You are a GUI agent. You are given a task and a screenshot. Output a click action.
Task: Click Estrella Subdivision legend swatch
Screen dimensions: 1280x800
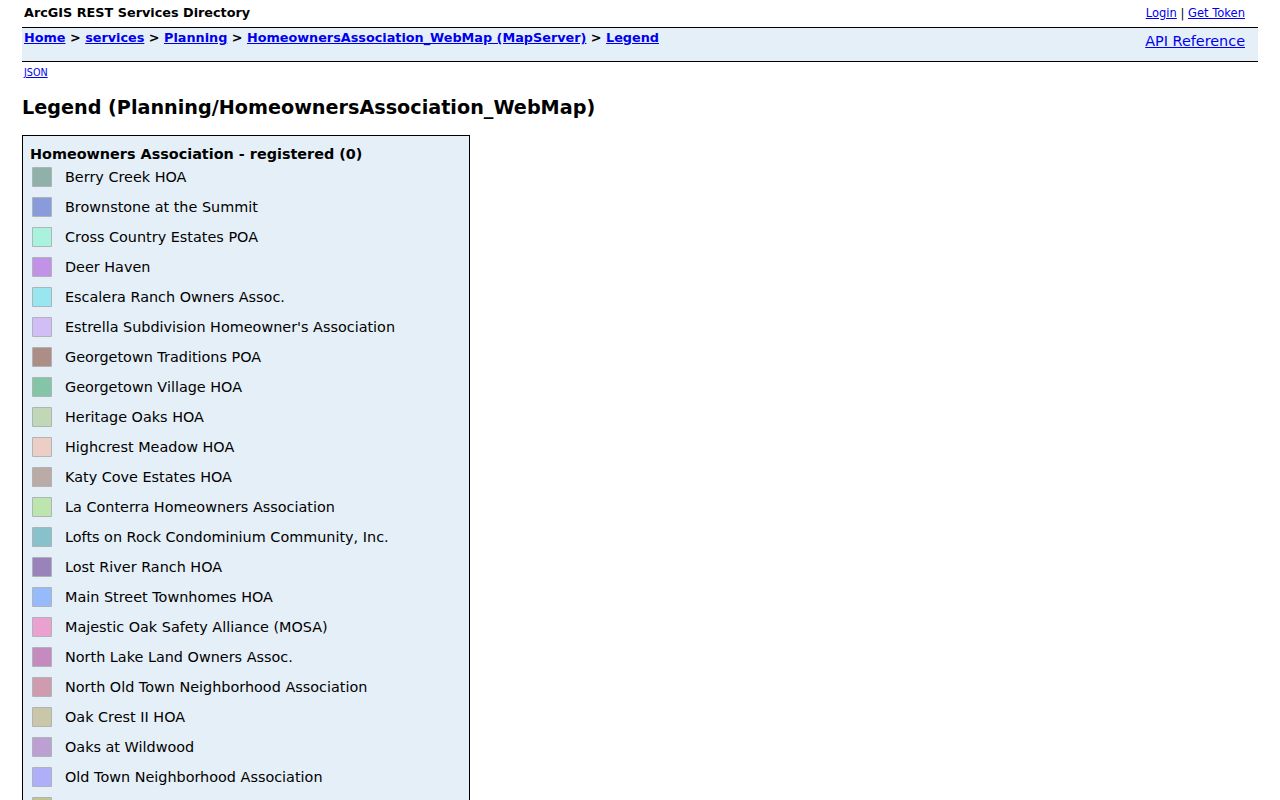pos(42,327)
